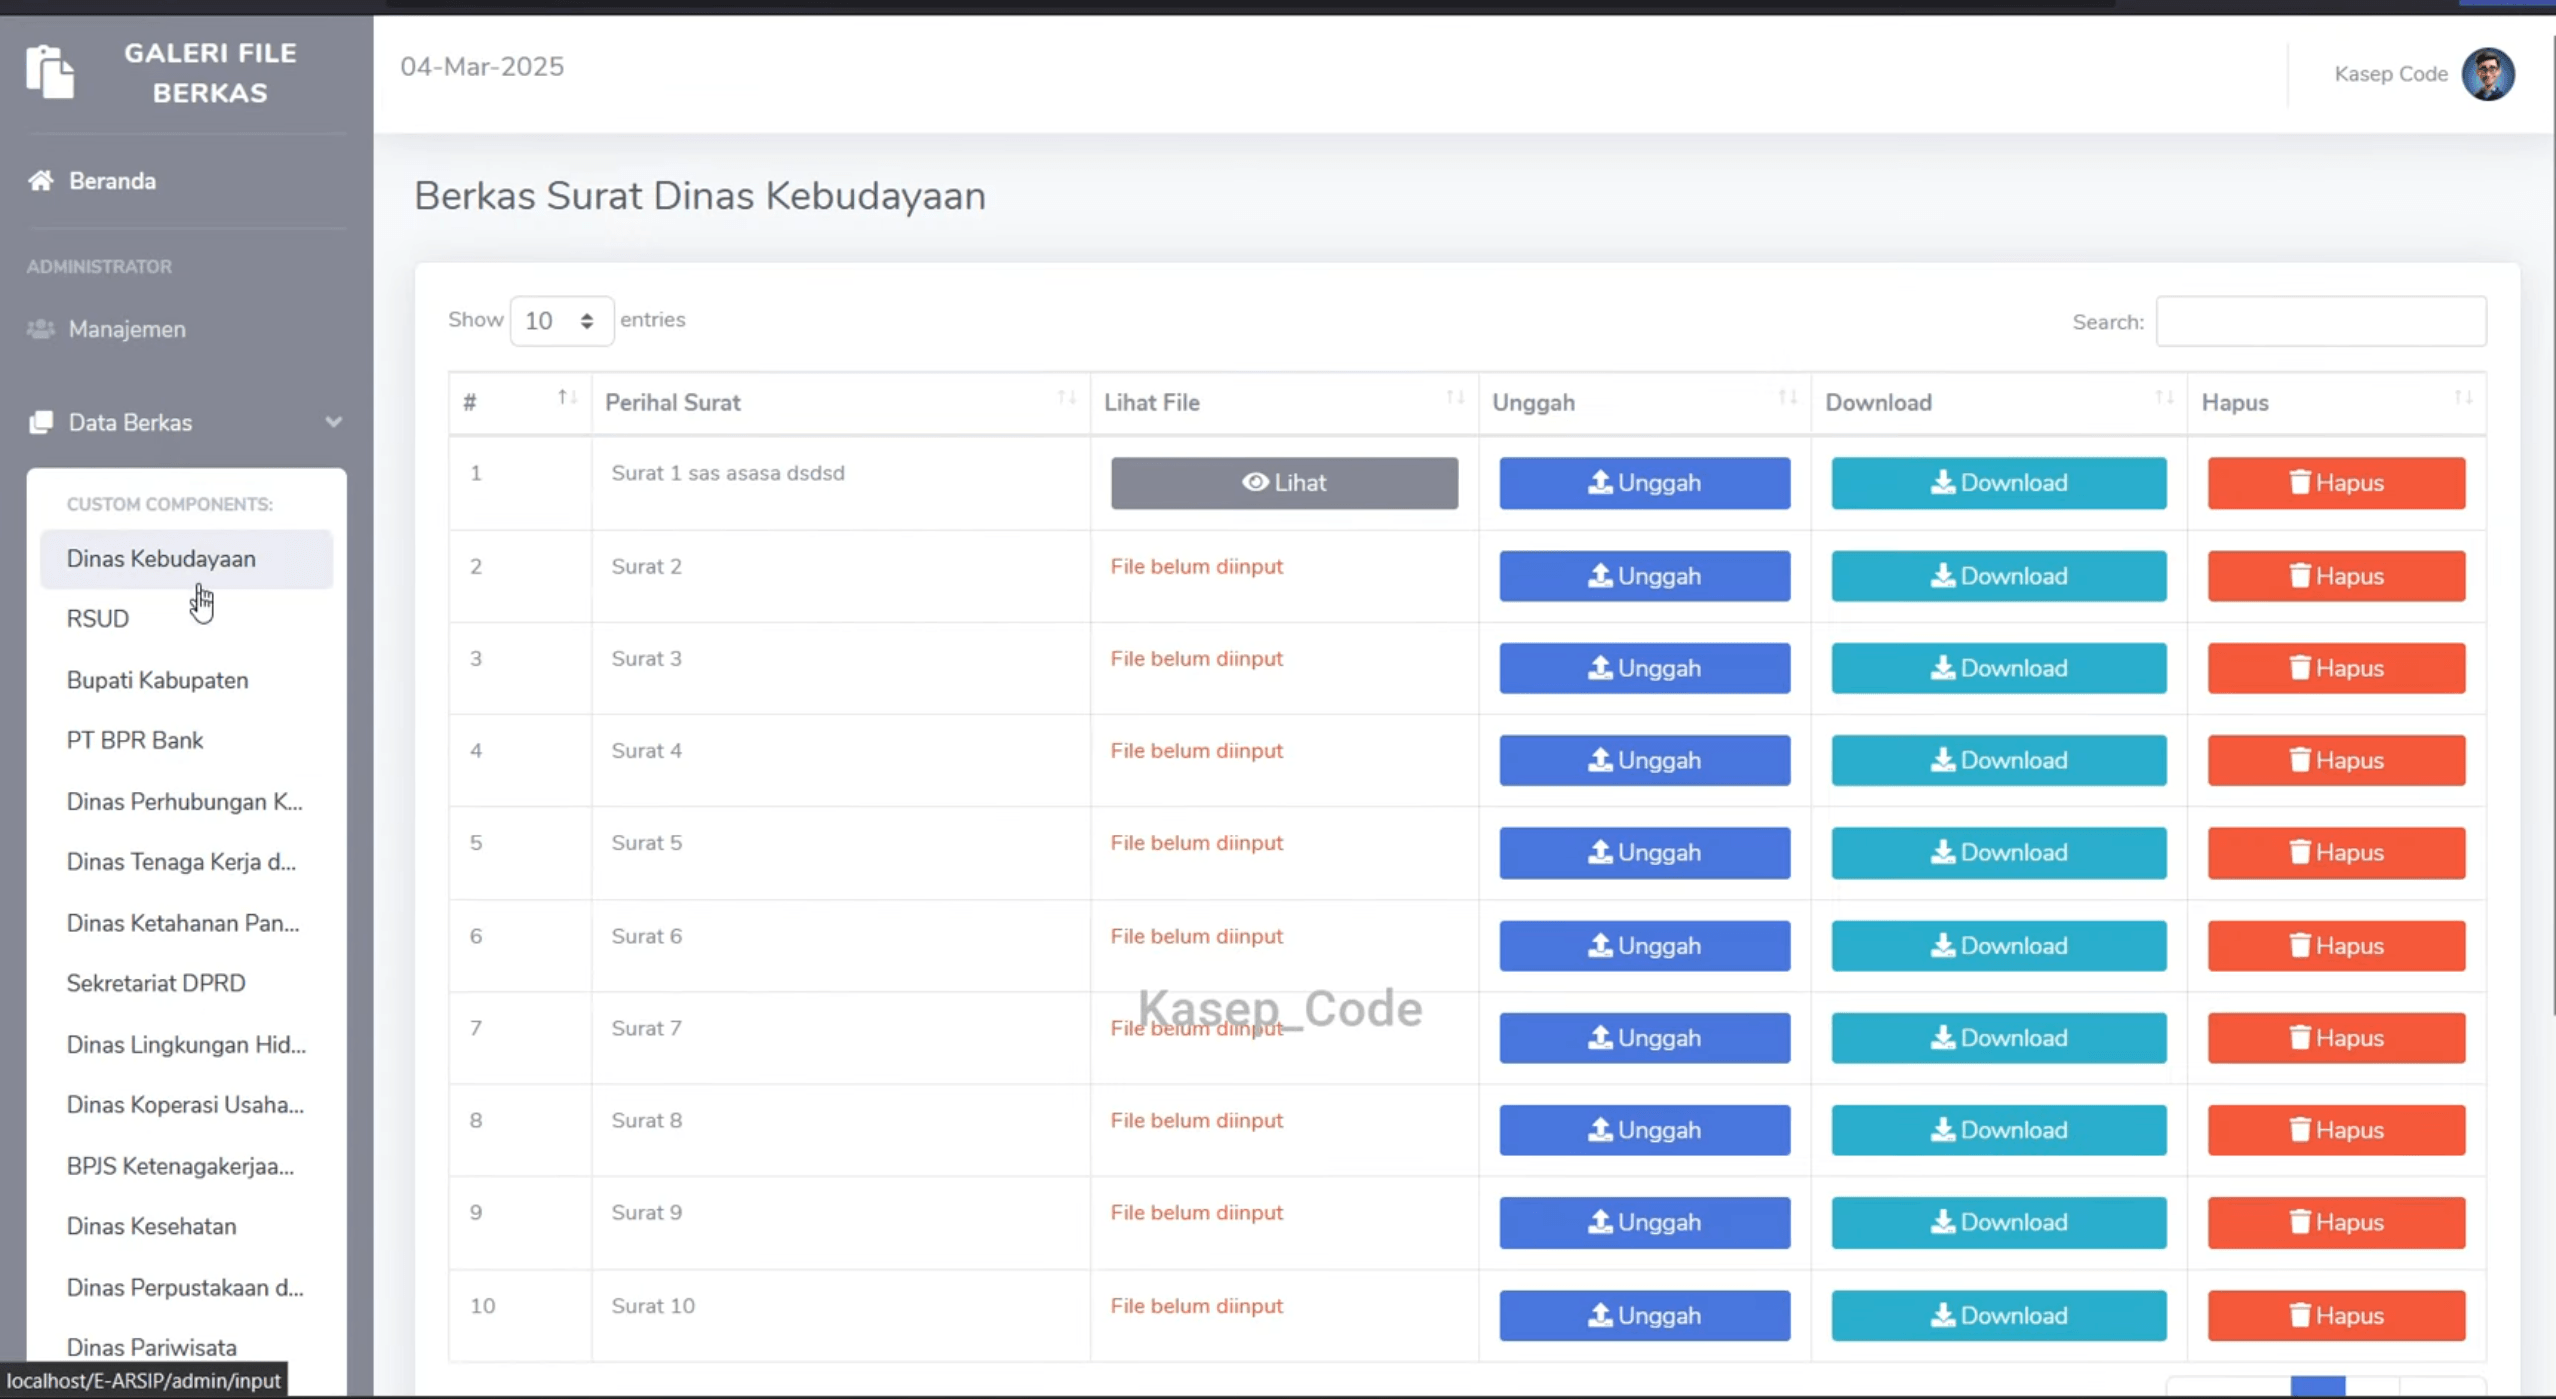The image size is (2556, 1399).
Task: Click into the Search input field
Action: (x=2320, y=322)
